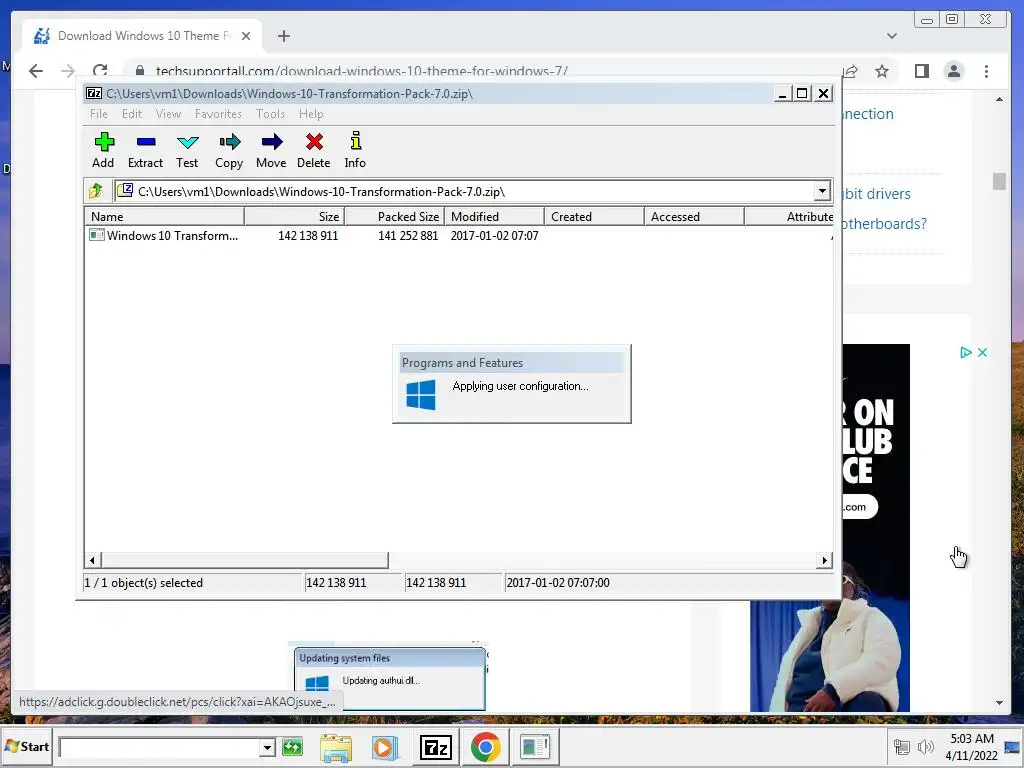
Task: Click packed size 141 252 881
Action: pyautogui.click(x=408, y=235)
